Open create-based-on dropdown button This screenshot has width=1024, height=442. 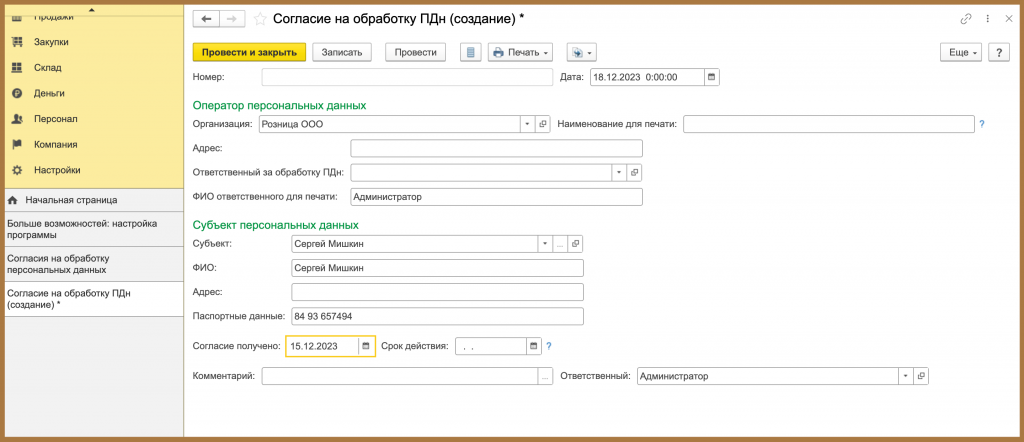581,52
